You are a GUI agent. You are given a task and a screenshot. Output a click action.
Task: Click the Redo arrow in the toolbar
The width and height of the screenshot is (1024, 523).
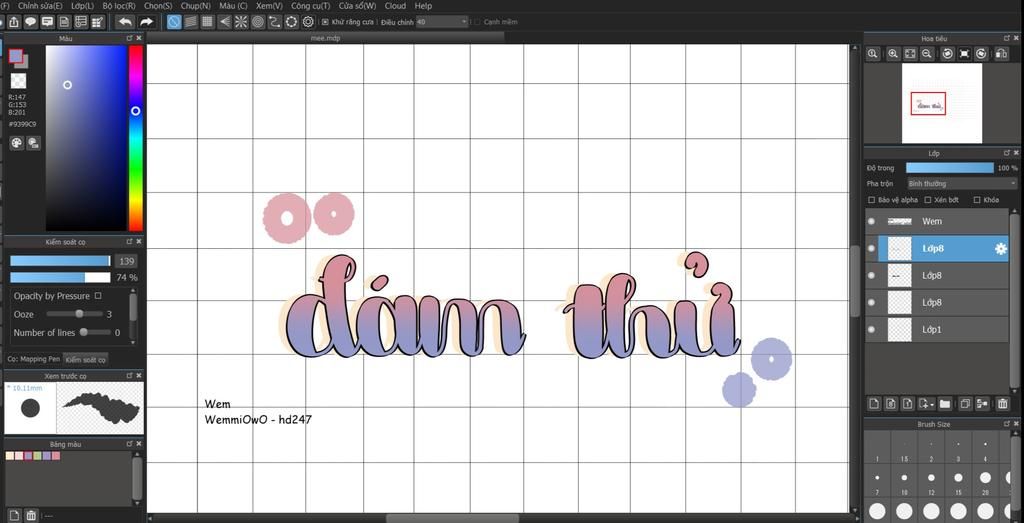146,22
